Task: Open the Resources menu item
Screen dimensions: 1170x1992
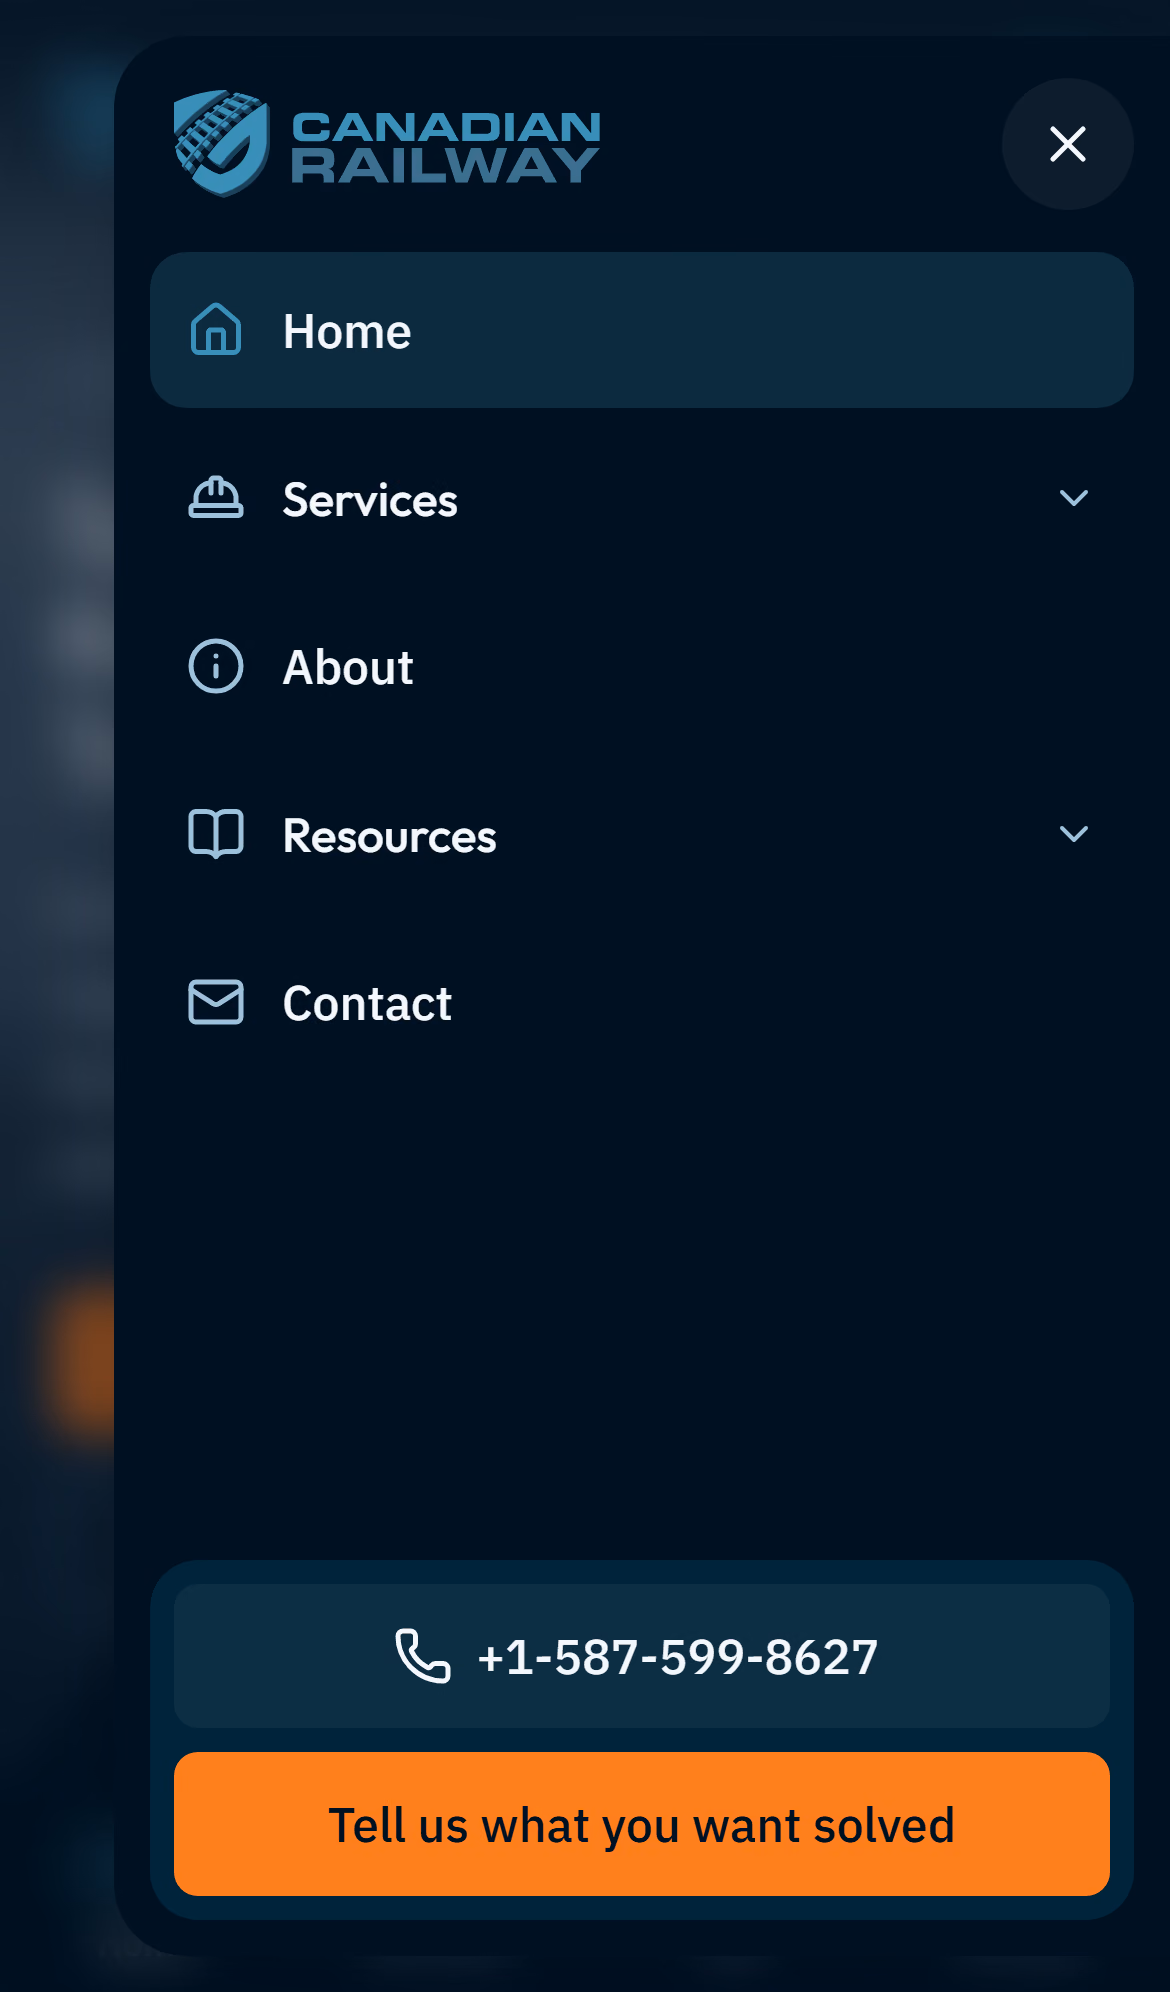Action: point(641,834)
